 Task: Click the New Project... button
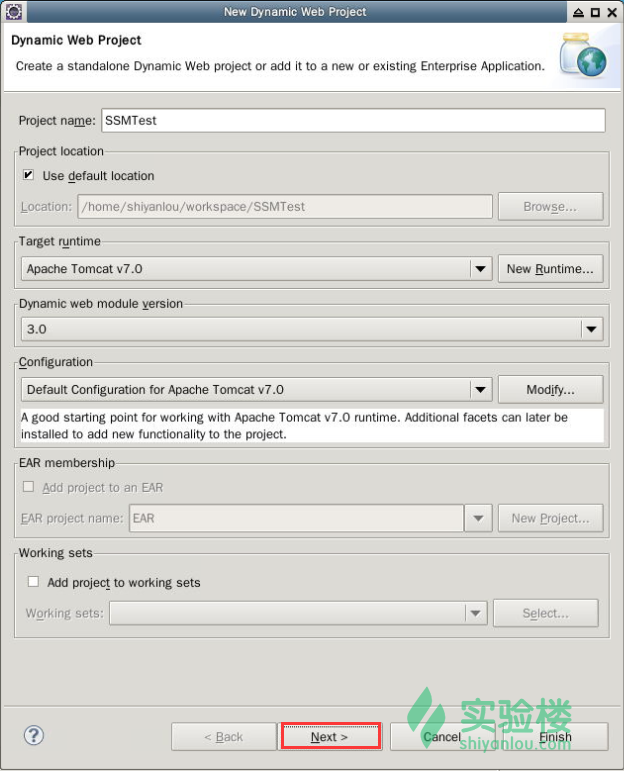(x=550, y=518)
